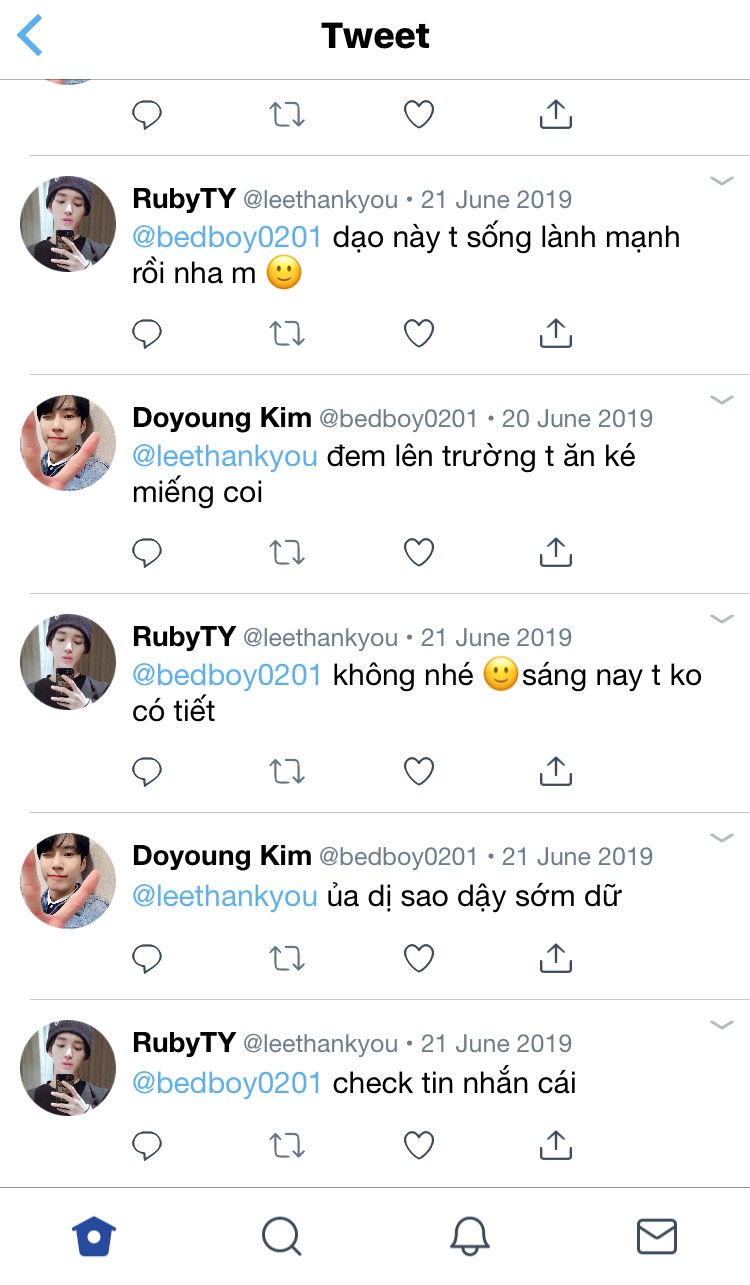Switch to the Notifications bell tab
The image size is (750, 1285).
pos(469,1236)
